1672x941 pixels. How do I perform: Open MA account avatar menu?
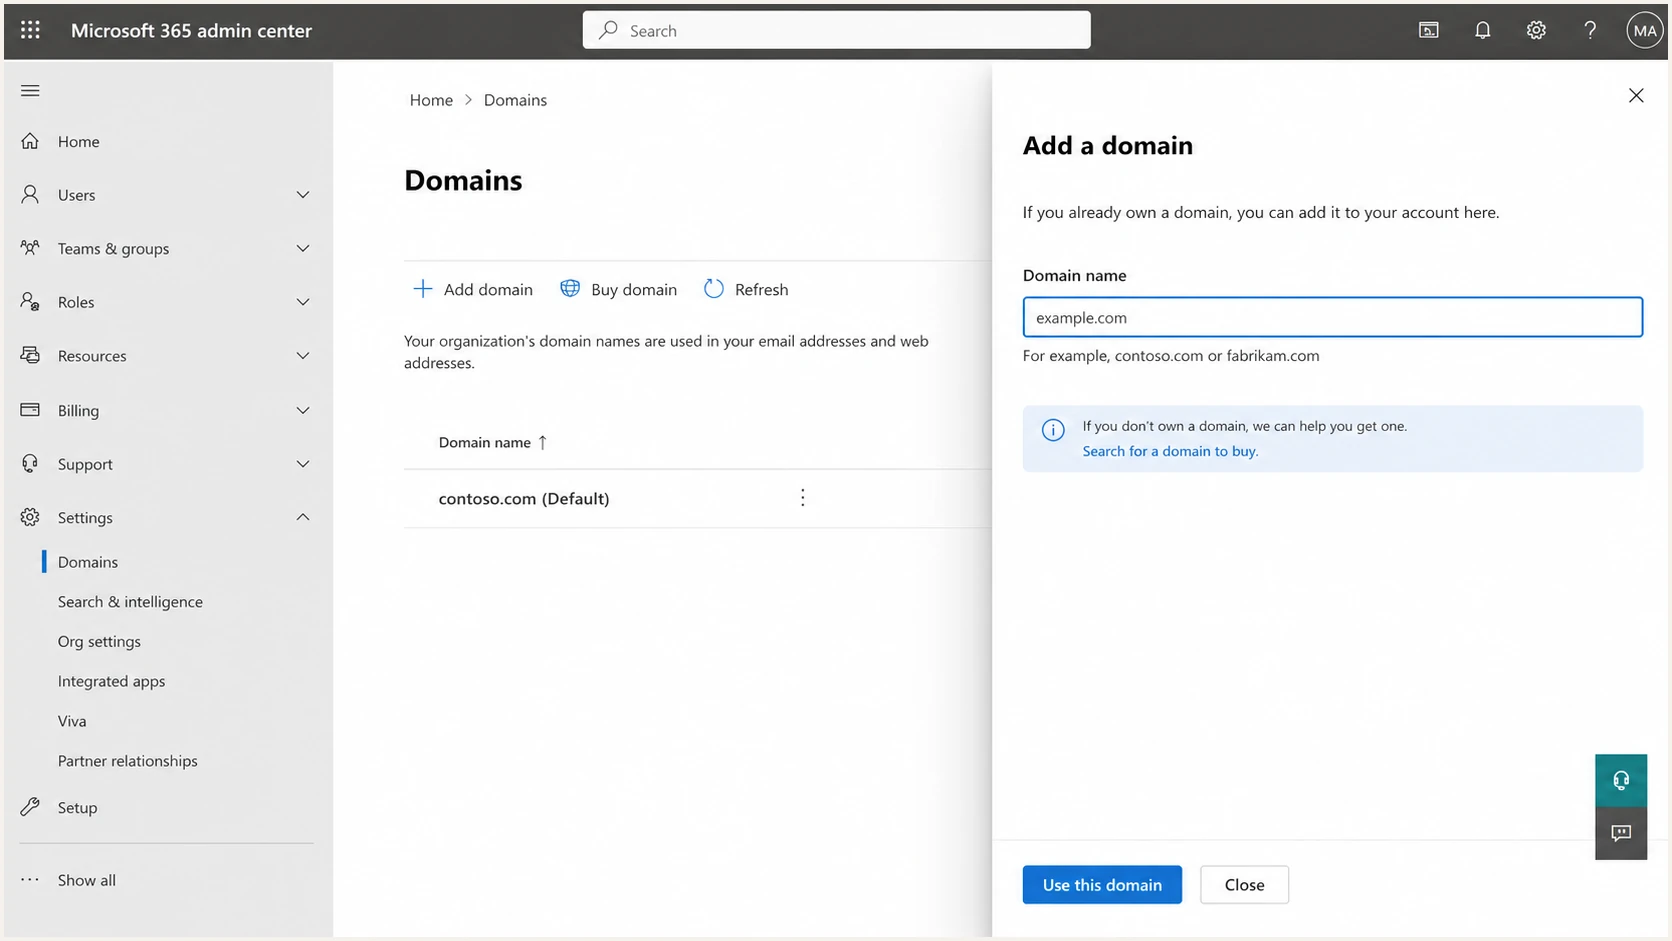pos(1644,30)
